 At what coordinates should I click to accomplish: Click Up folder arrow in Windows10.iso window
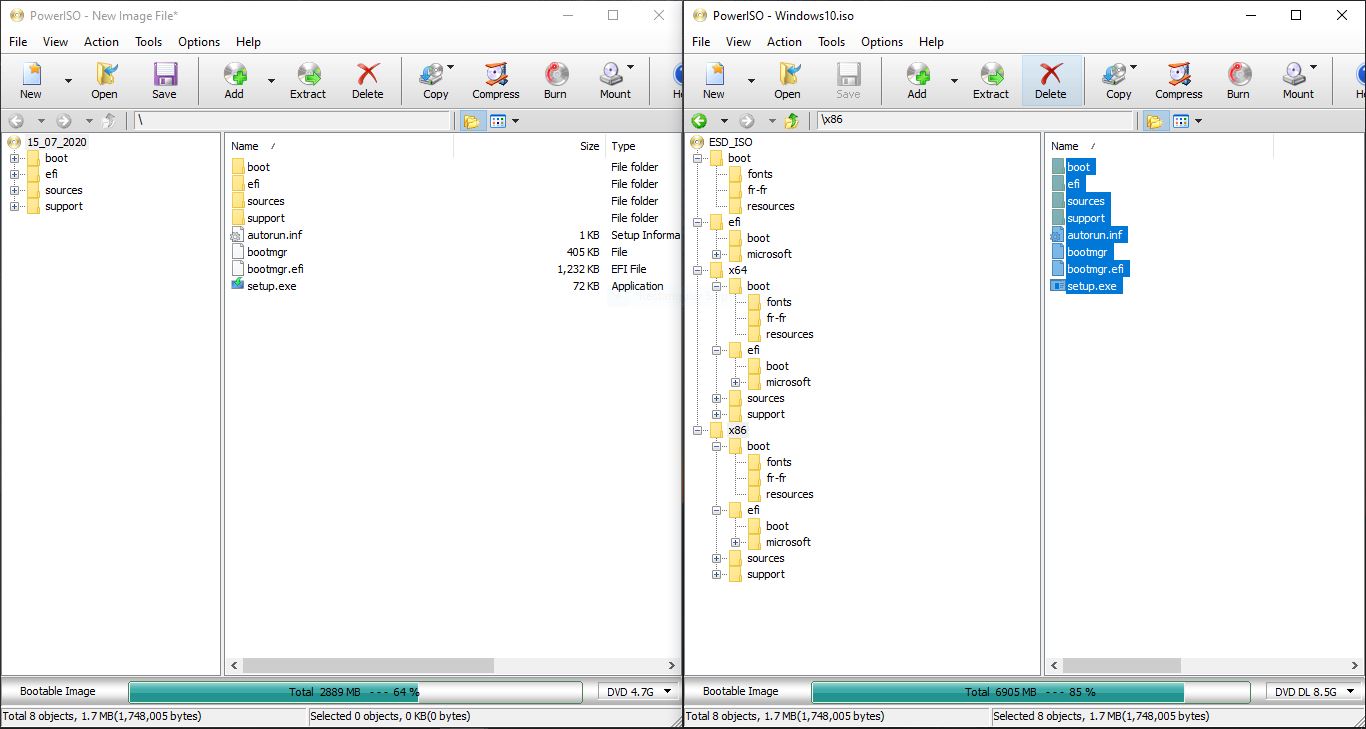click(792, 121)
